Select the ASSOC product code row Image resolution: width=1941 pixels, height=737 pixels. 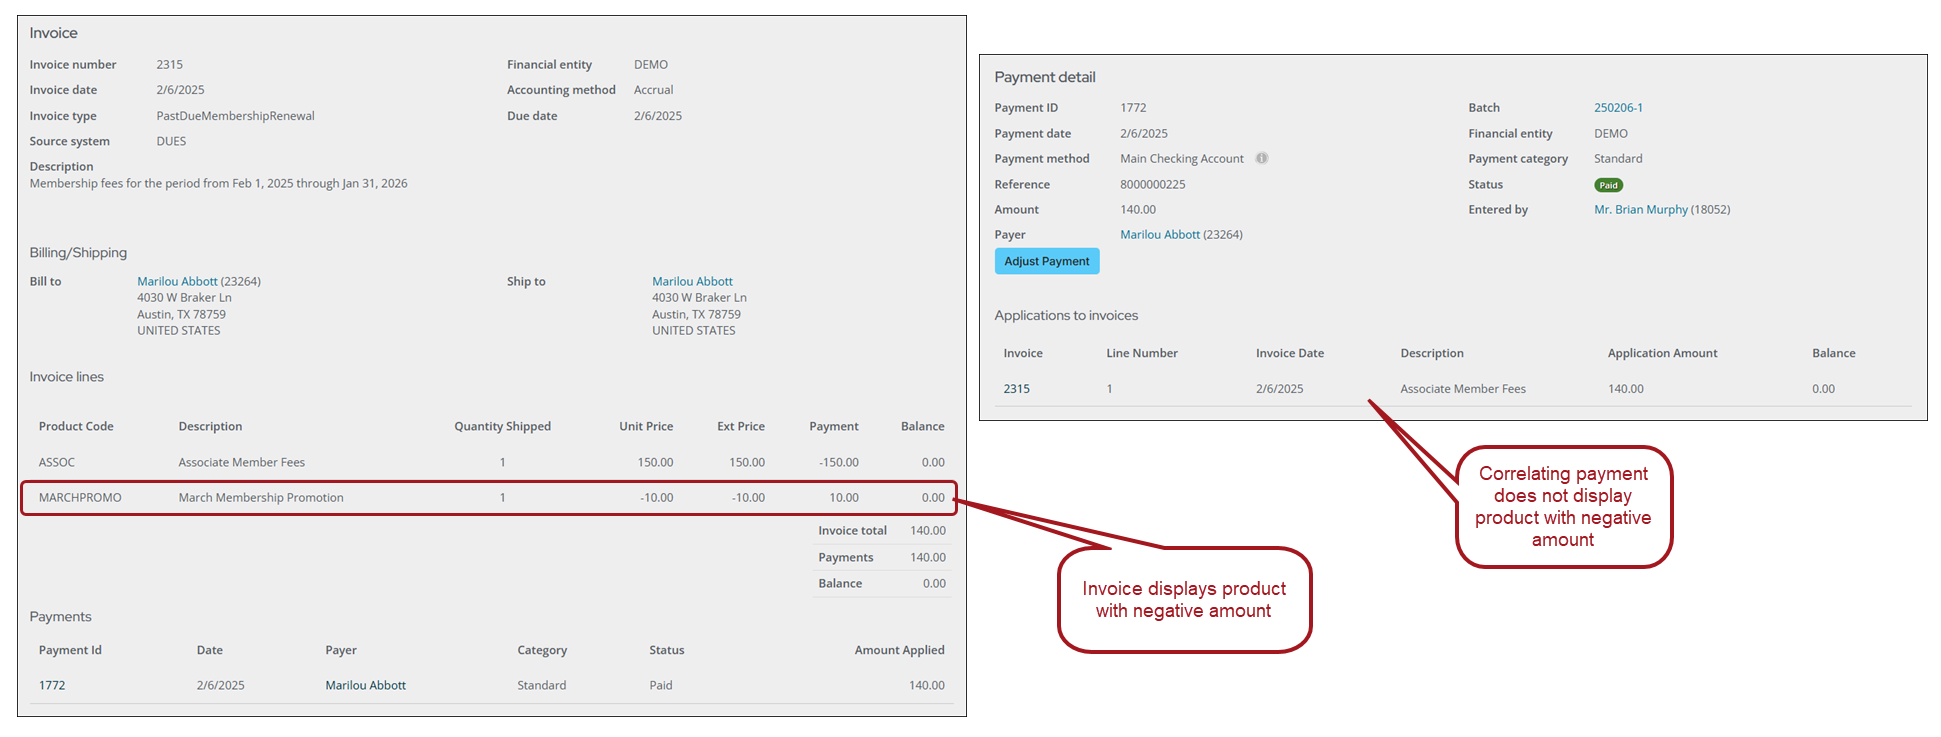coord(492,462)
